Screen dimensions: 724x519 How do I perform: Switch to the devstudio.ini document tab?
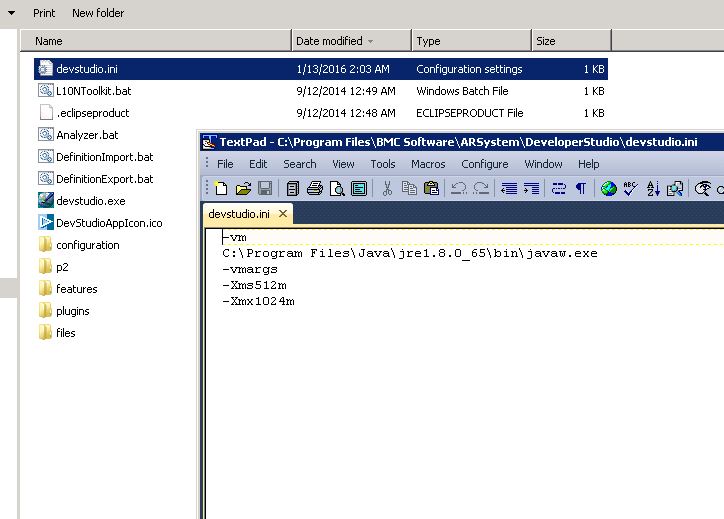238,214
